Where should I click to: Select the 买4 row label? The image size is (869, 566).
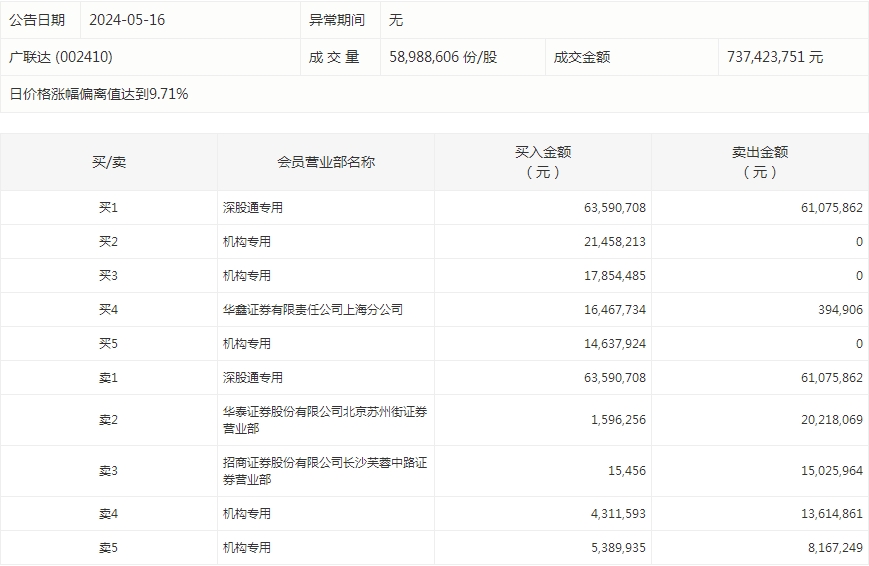[109, 309]
